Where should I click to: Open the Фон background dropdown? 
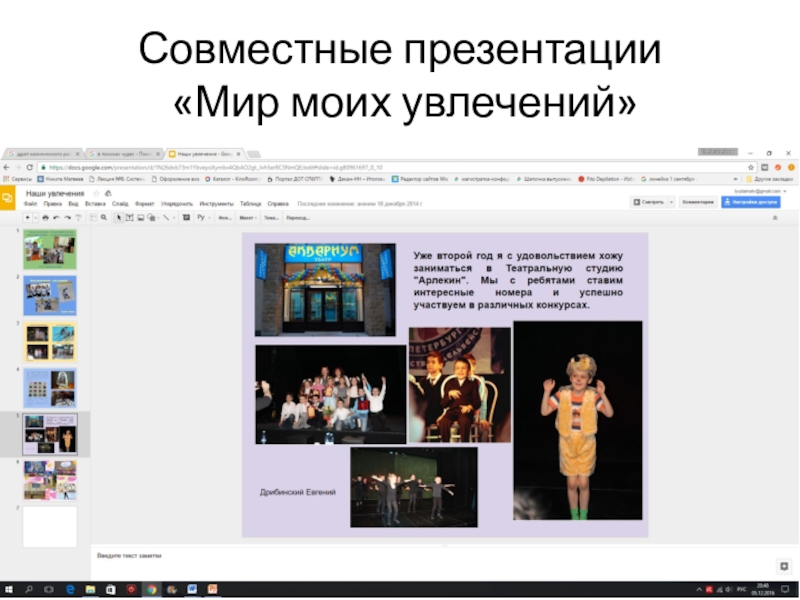tap(225, 217)
